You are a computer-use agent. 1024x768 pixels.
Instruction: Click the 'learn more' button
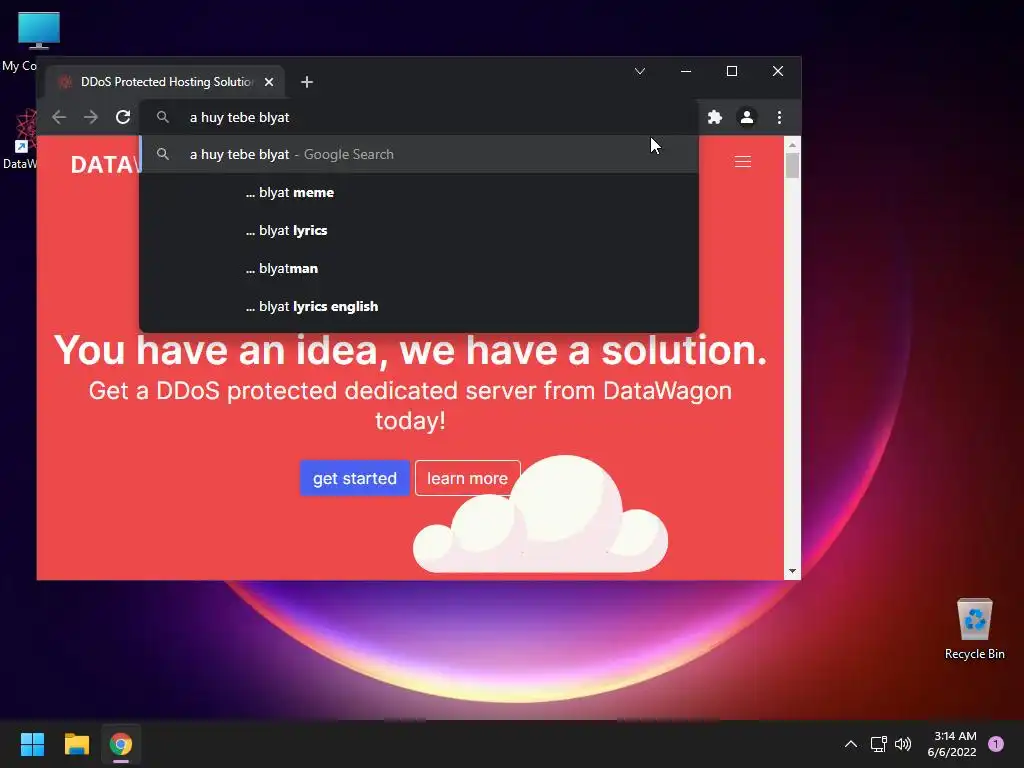click(468, 478)
